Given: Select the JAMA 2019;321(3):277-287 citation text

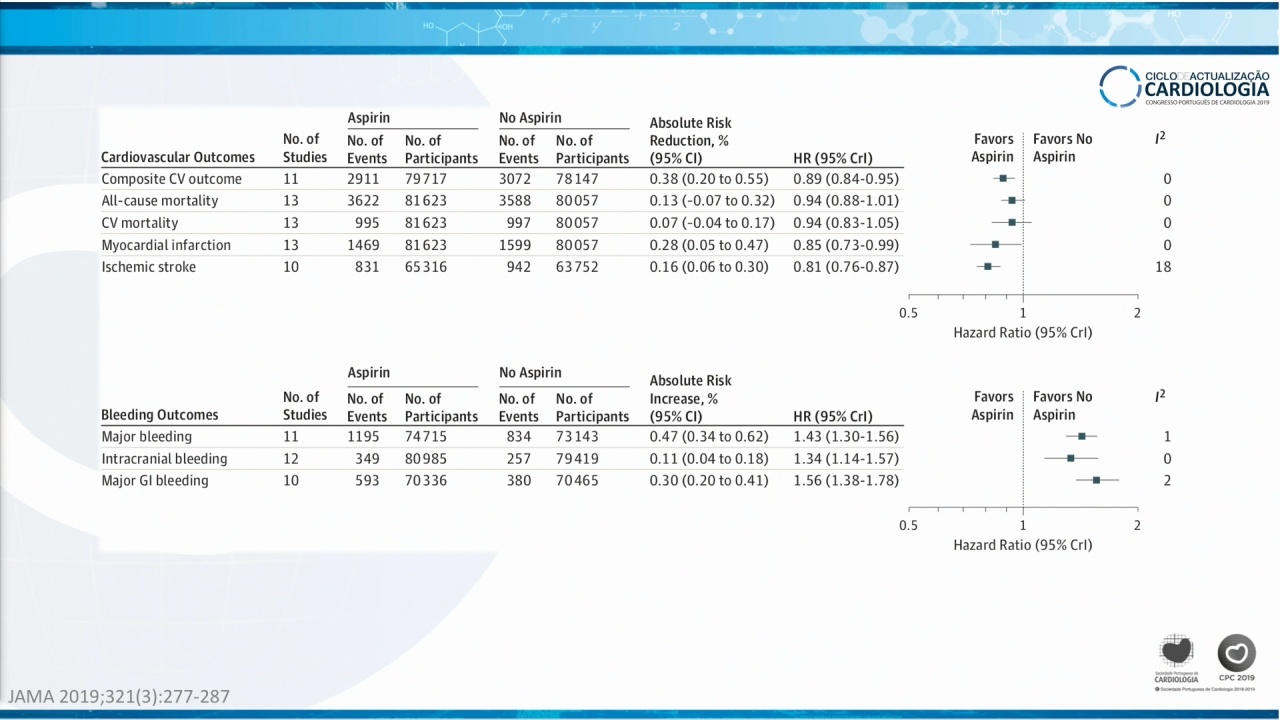Looking at the screenshot, I should coord(118,696).
